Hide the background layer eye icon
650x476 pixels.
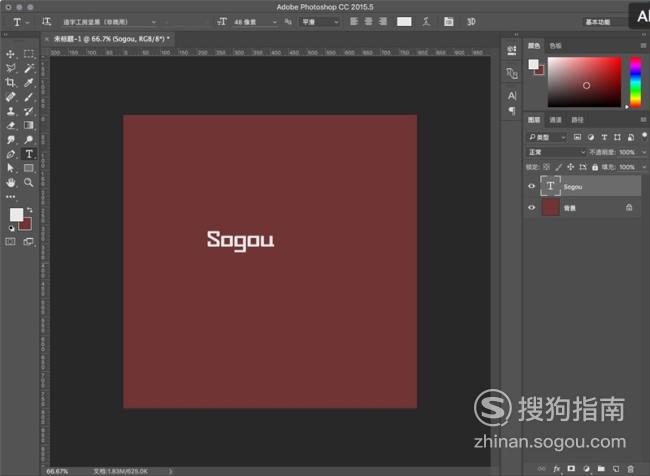[531, 207]
